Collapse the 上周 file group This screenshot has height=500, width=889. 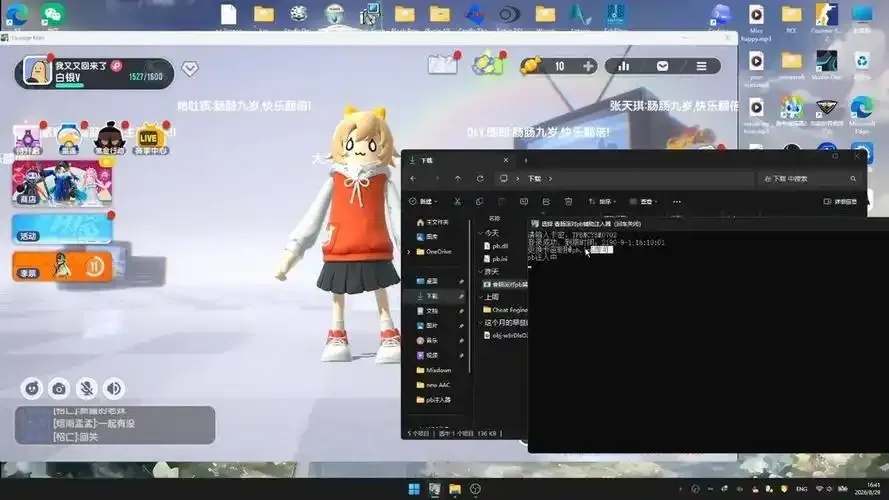tap(480, 297)
